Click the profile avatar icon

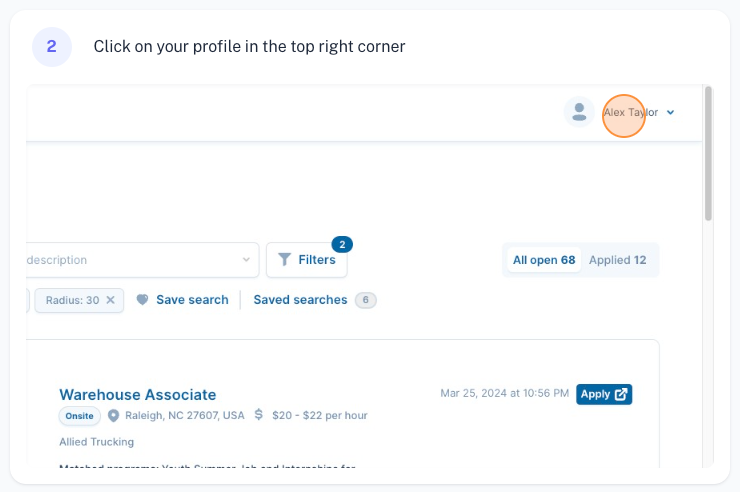(x=579, y=112)
